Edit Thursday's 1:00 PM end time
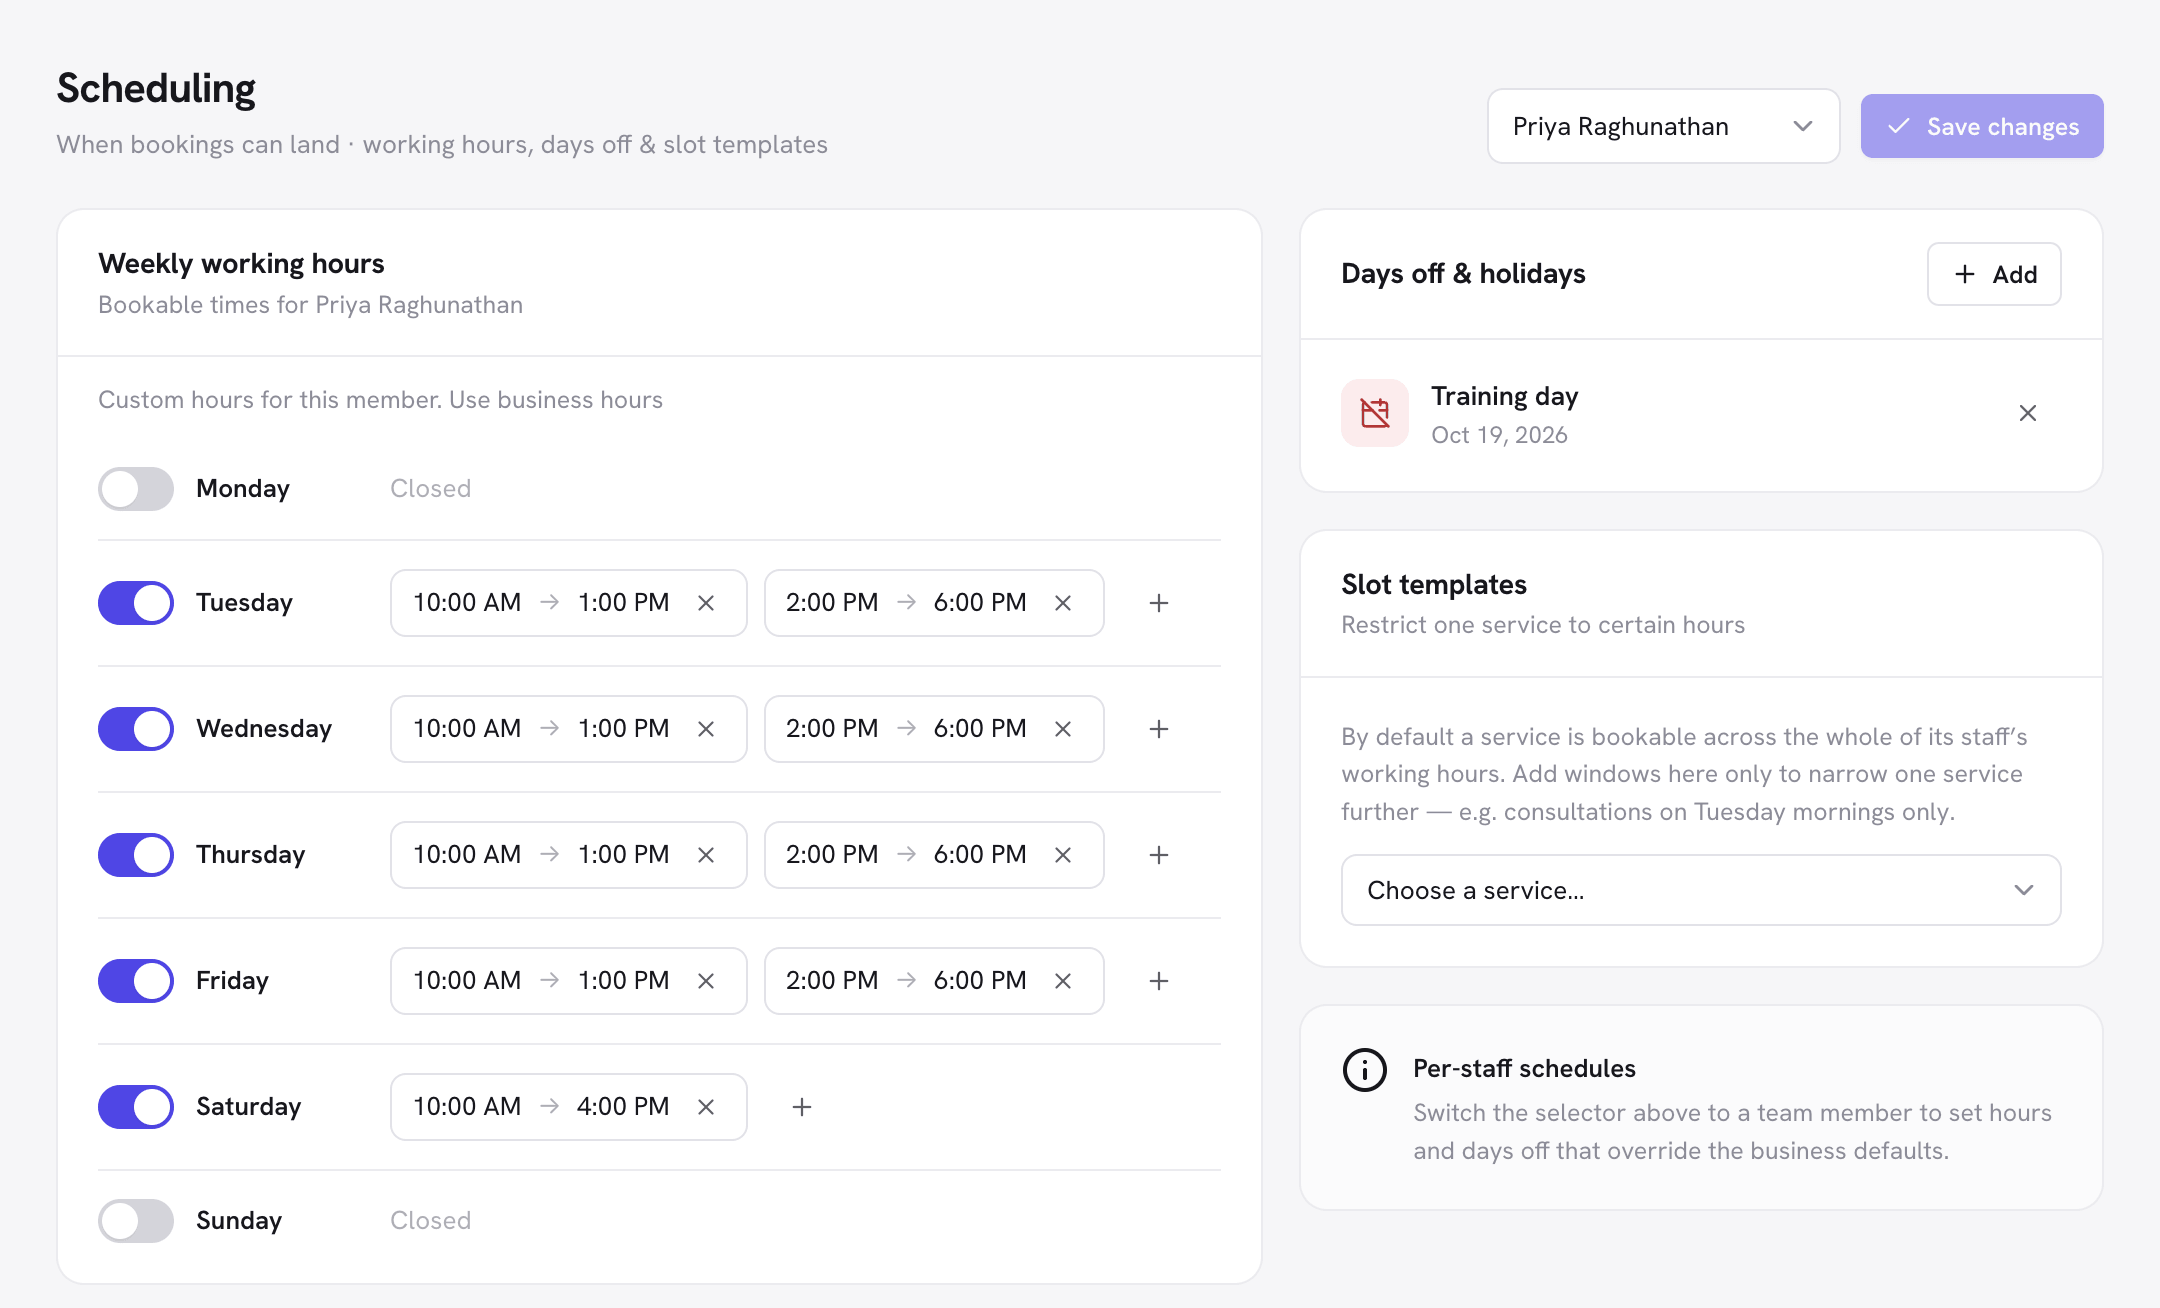Viewport: 2160px width, 1308px height. pos(624,855)
